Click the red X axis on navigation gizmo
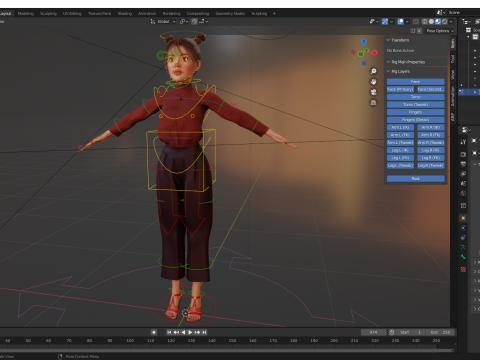The width and height of the screenshot is (480, 360). point(375,52)
